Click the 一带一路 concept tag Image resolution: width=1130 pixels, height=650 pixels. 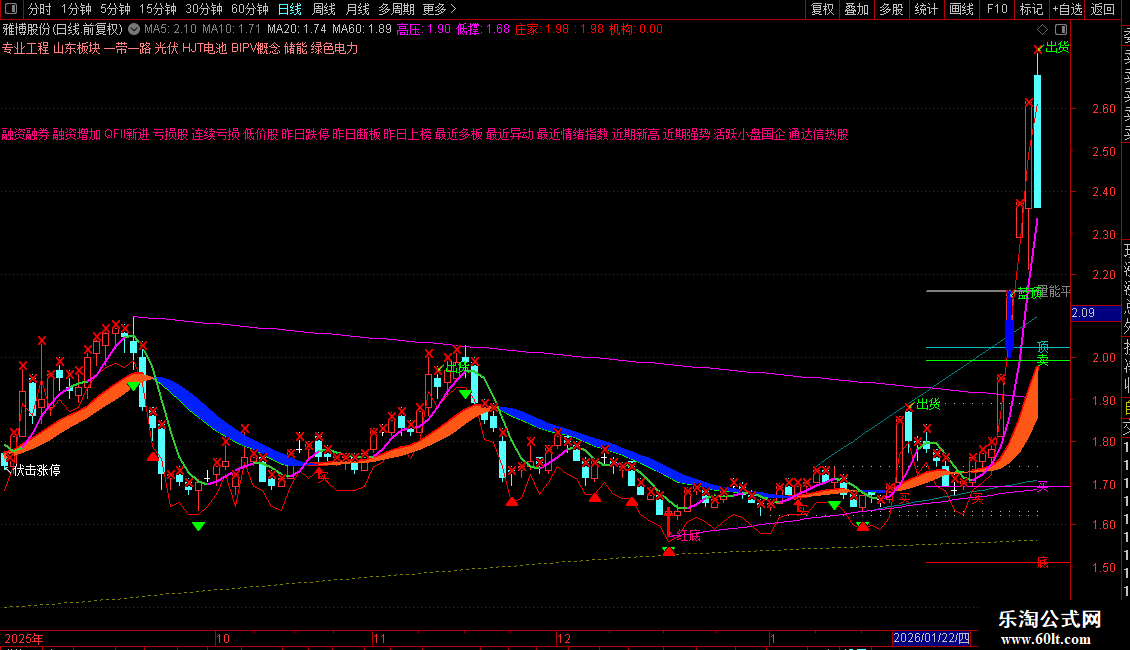point(128,48)
